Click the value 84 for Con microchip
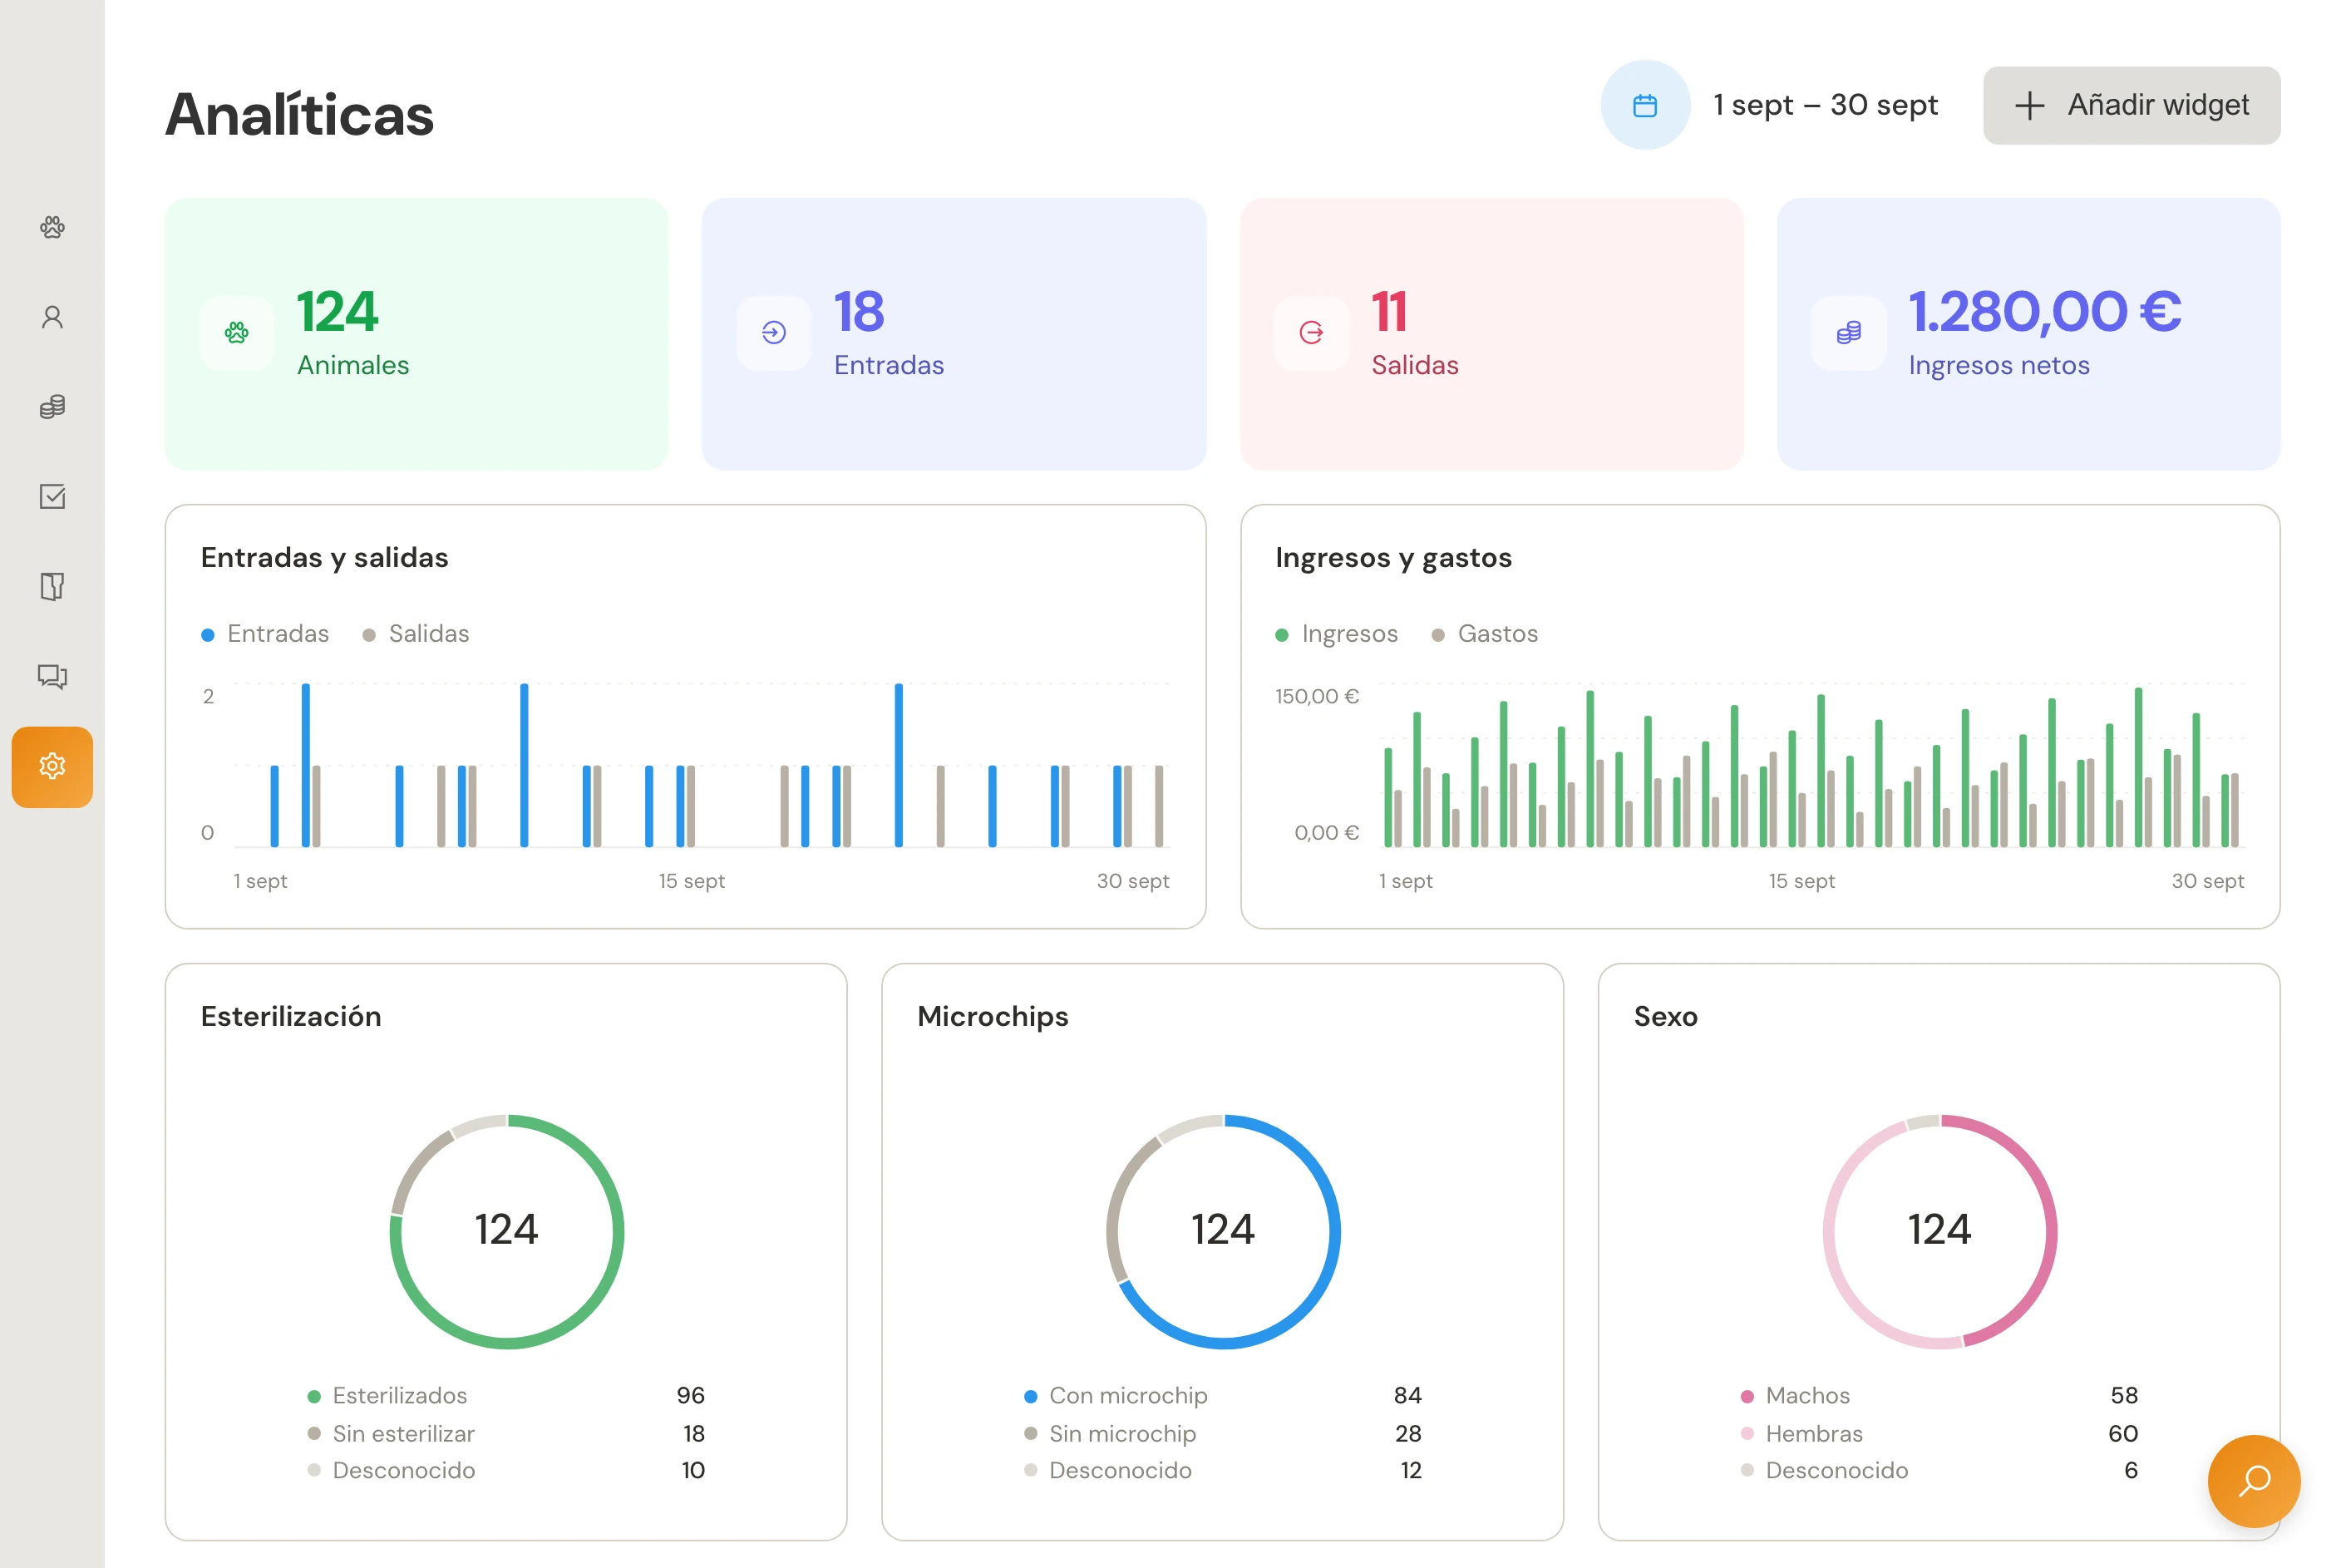This screenshot has width=2341, height=1568. 1408,1396
